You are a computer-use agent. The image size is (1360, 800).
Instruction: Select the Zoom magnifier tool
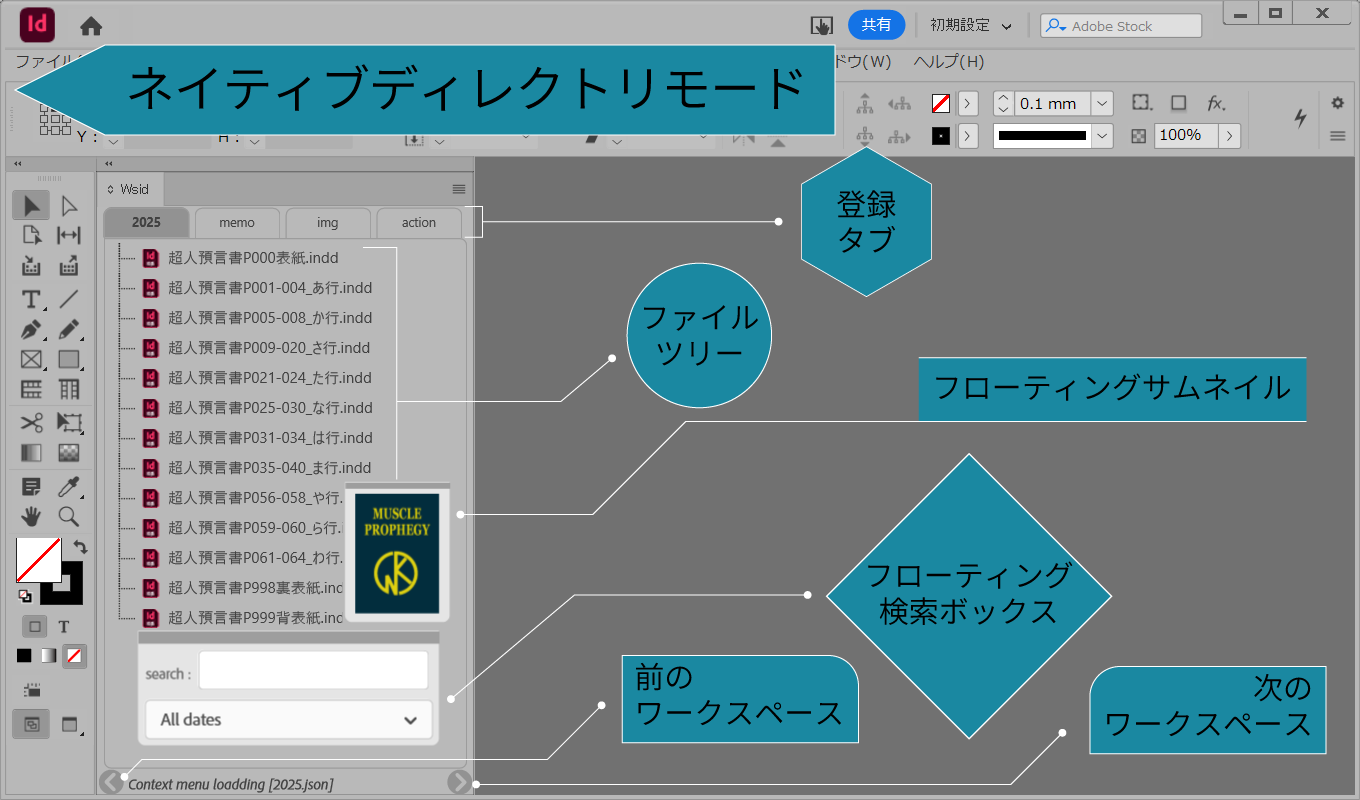pos(68,516)
